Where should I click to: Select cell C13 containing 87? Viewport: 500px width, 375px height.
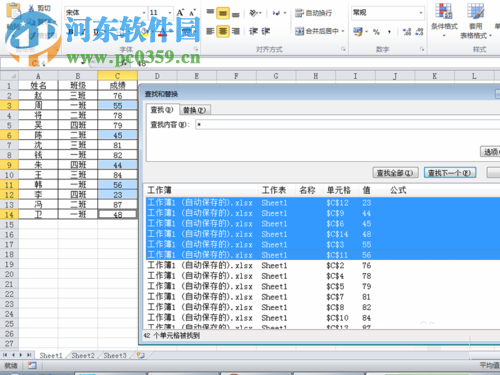(x=117, y=205)
